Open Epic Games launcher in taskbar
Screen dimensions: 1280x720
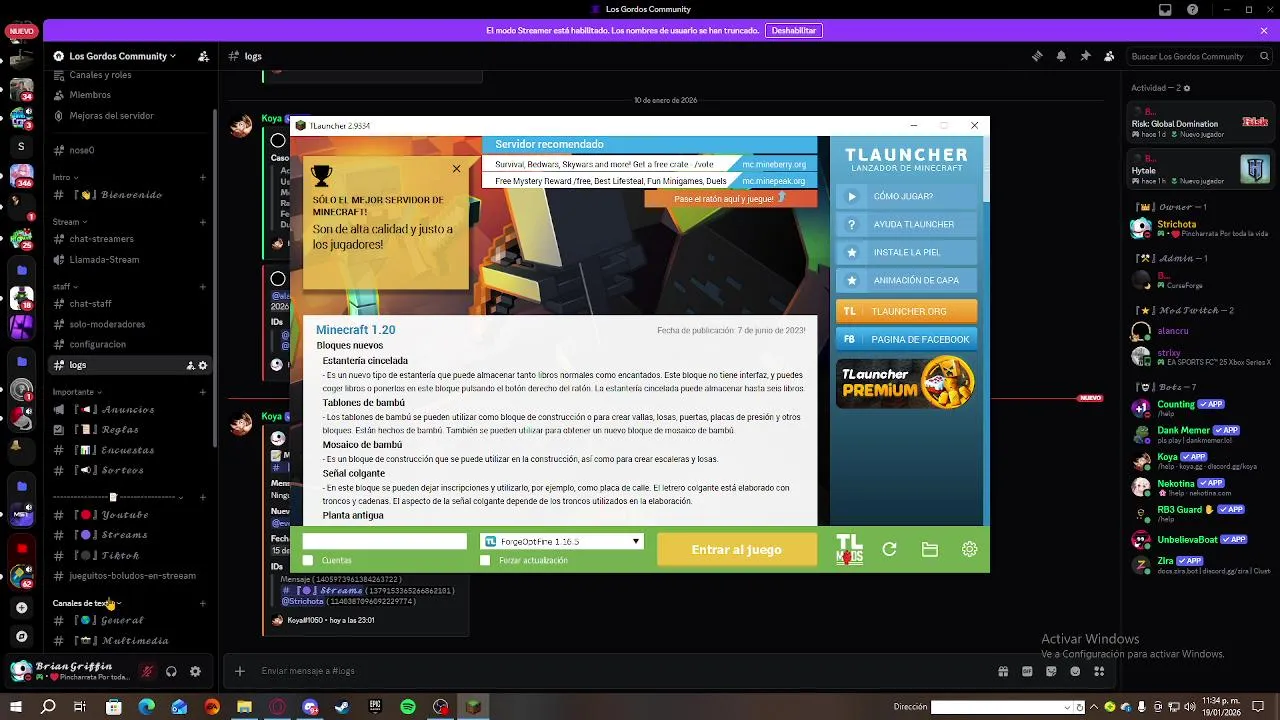tap(375, 707)
